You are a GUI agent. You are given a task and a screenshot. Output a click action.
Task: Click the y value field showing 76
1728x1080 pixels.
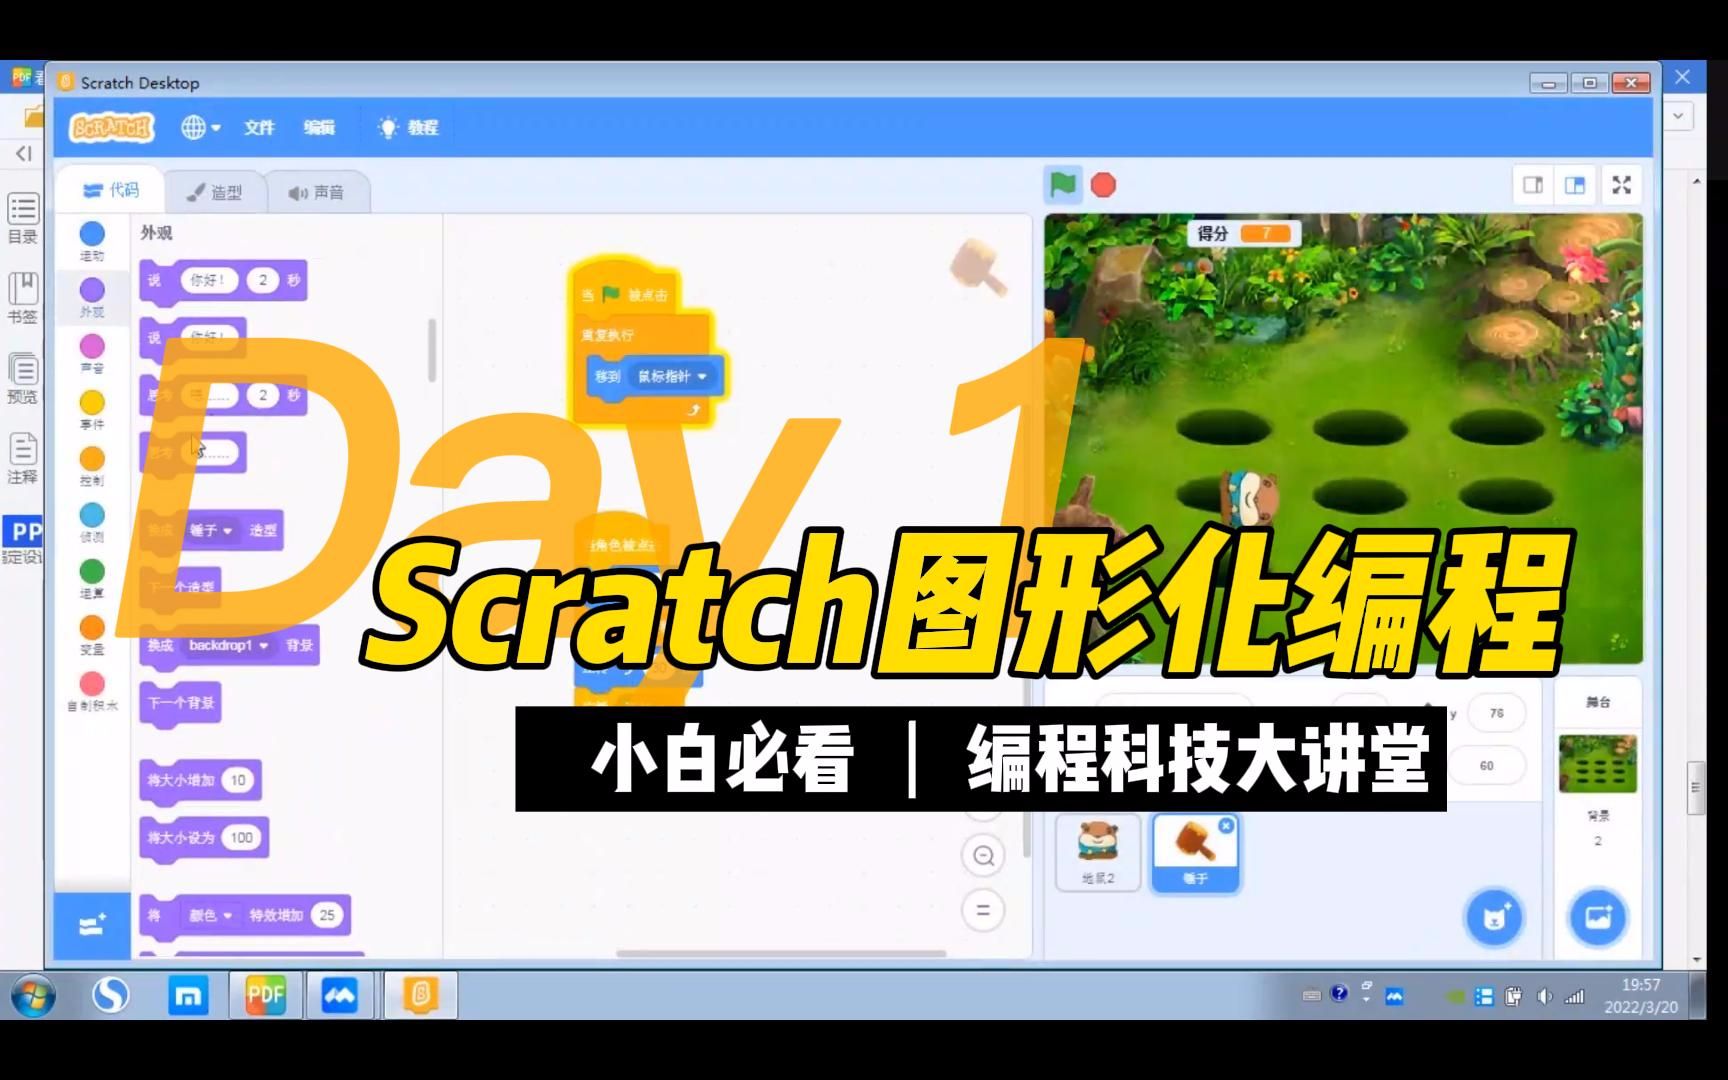pos(1496,713)
